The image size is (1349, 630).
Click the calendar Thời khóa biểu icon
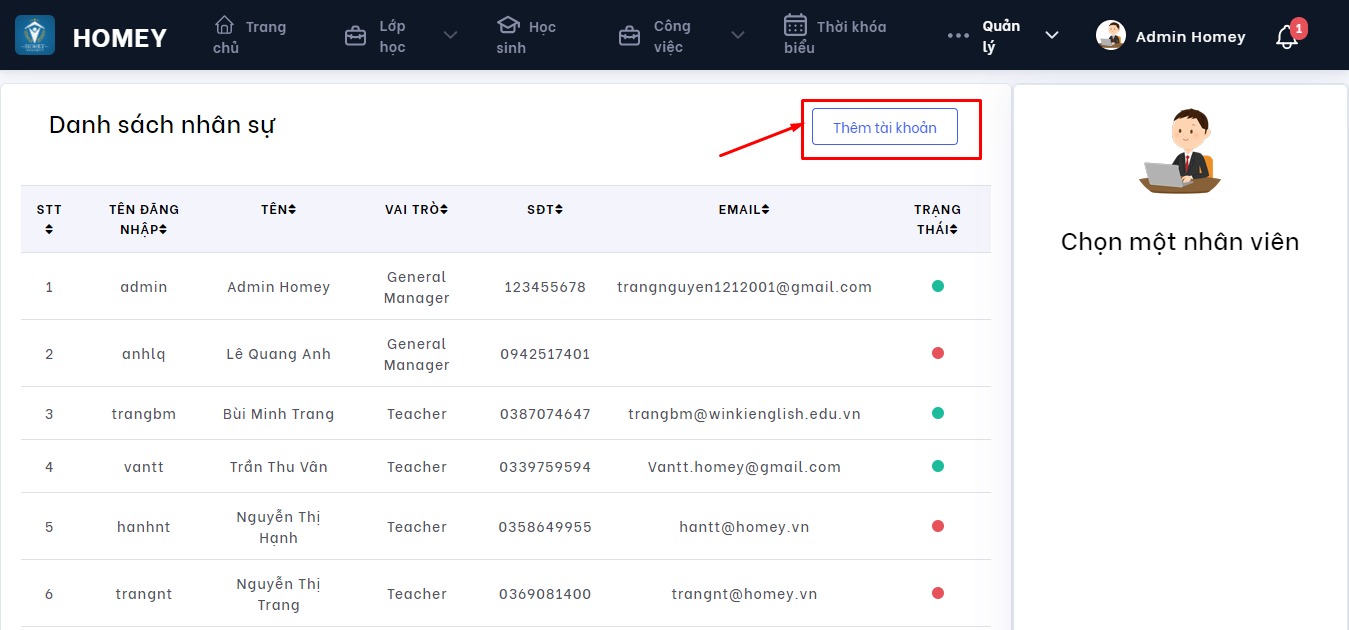(795, 25)
